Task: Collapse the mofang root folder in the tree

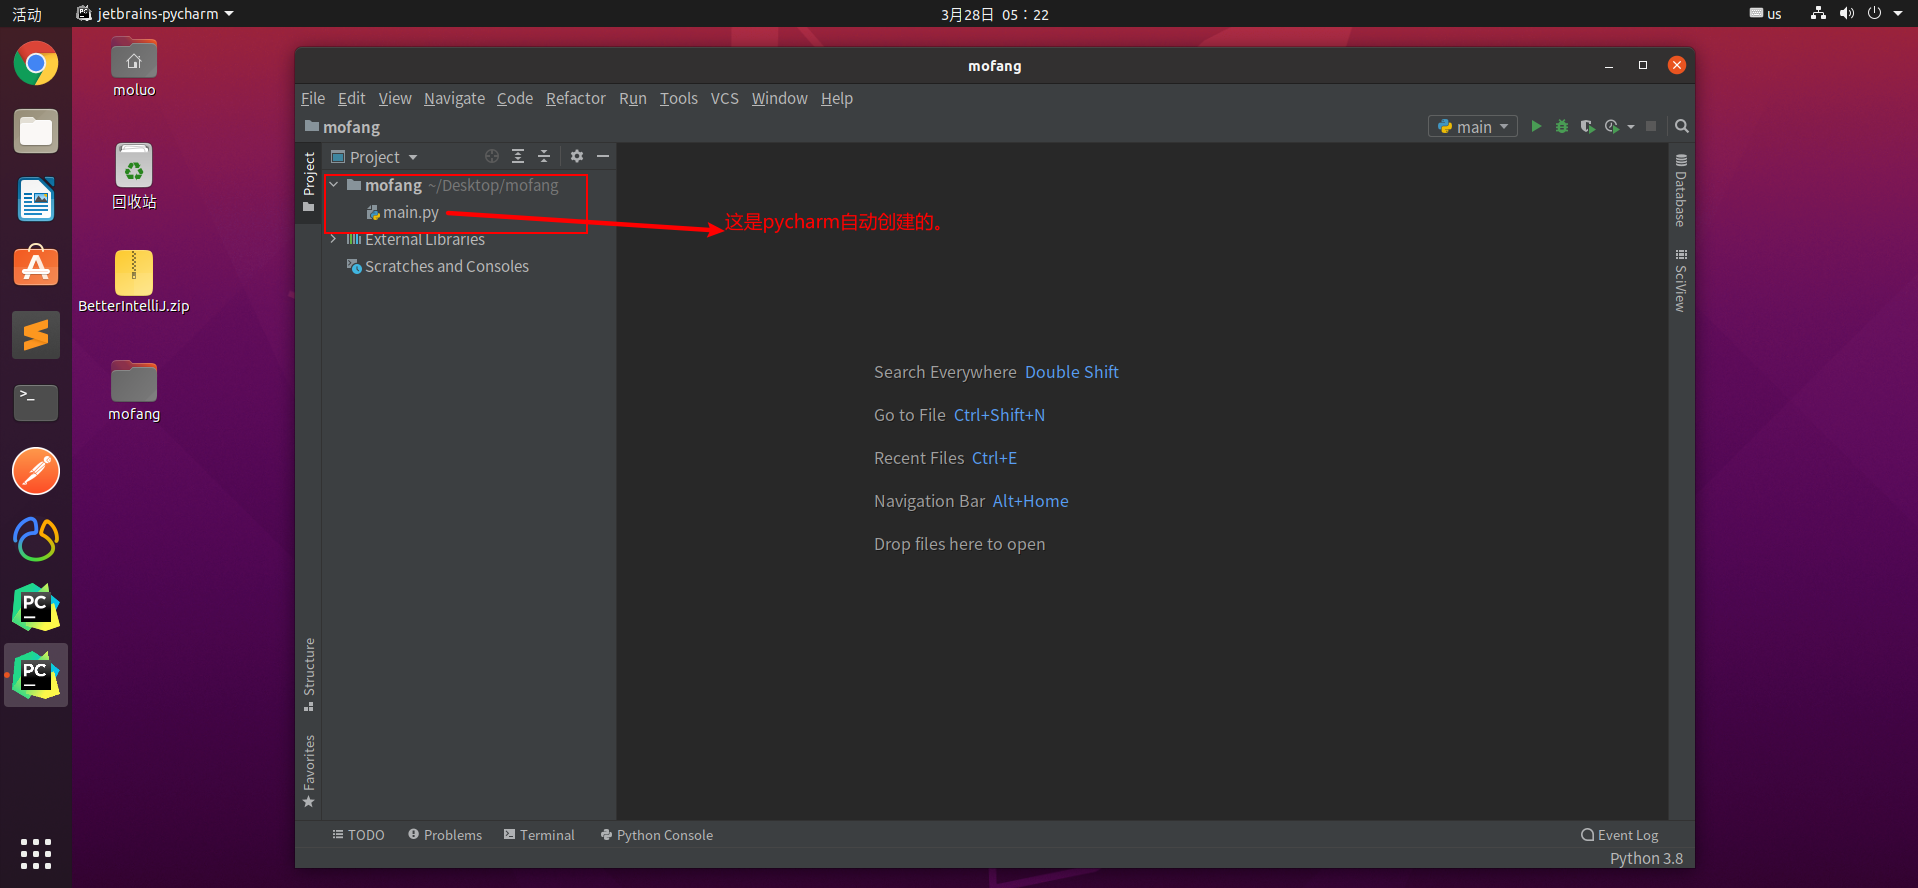Action: (334, 185)
